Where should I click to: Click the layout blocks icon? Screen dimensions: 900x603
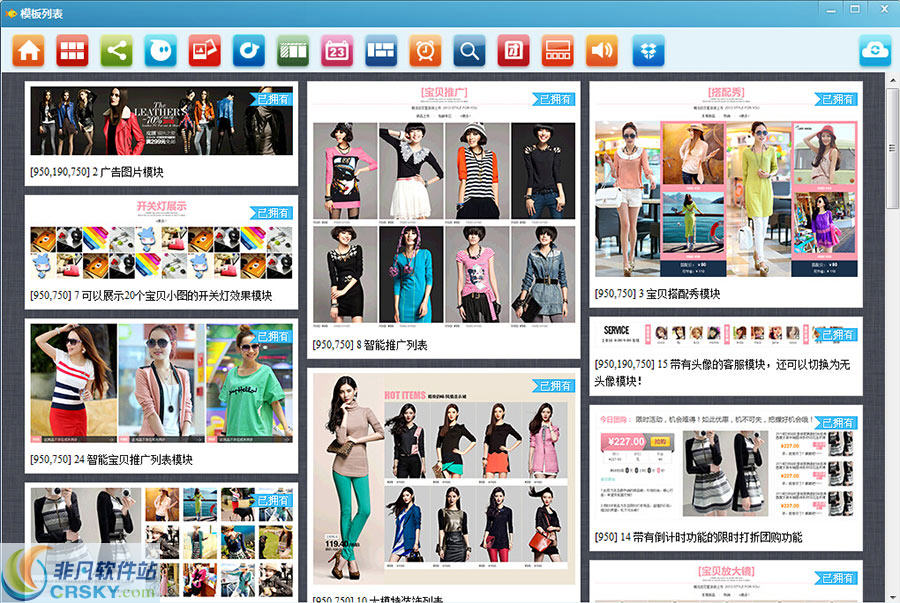pos(380,50)
